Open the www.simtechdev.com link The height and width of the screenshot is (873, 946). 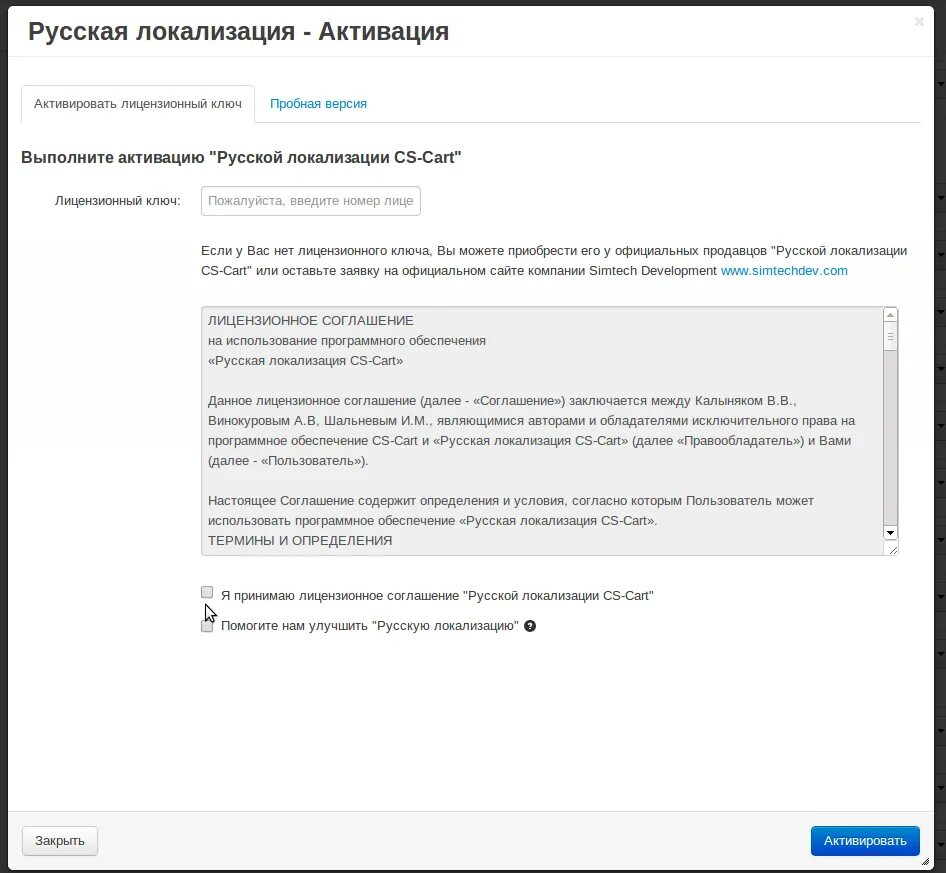pos(784,271)
